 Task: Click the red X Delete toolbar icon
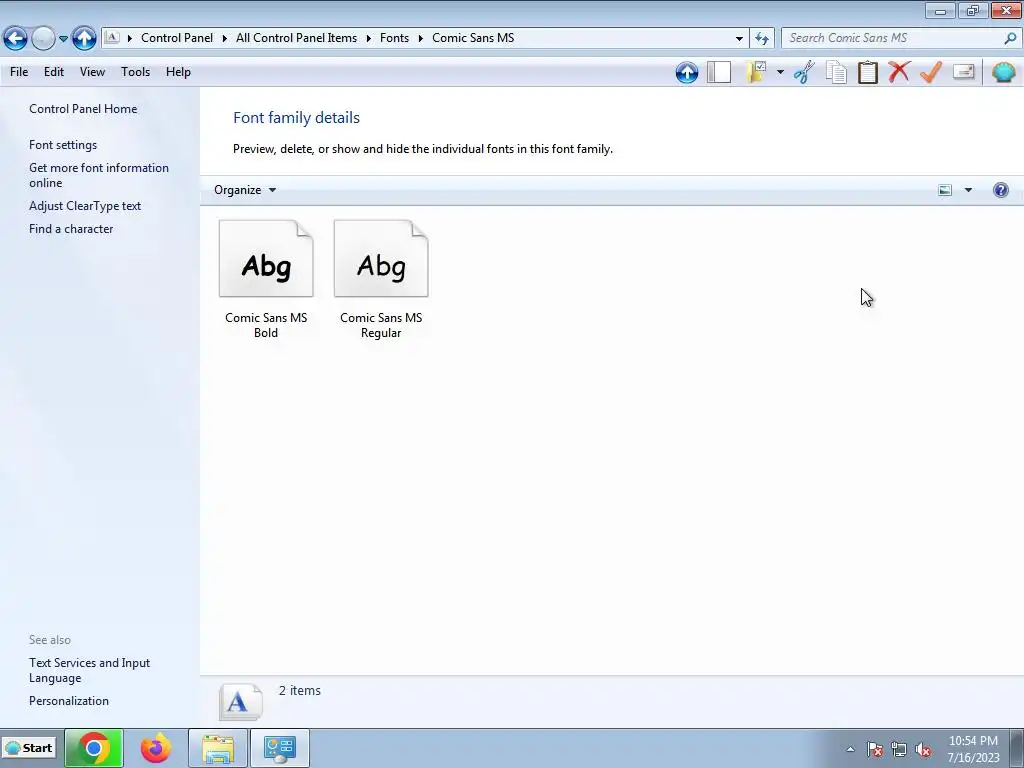(x=899, y=72)
